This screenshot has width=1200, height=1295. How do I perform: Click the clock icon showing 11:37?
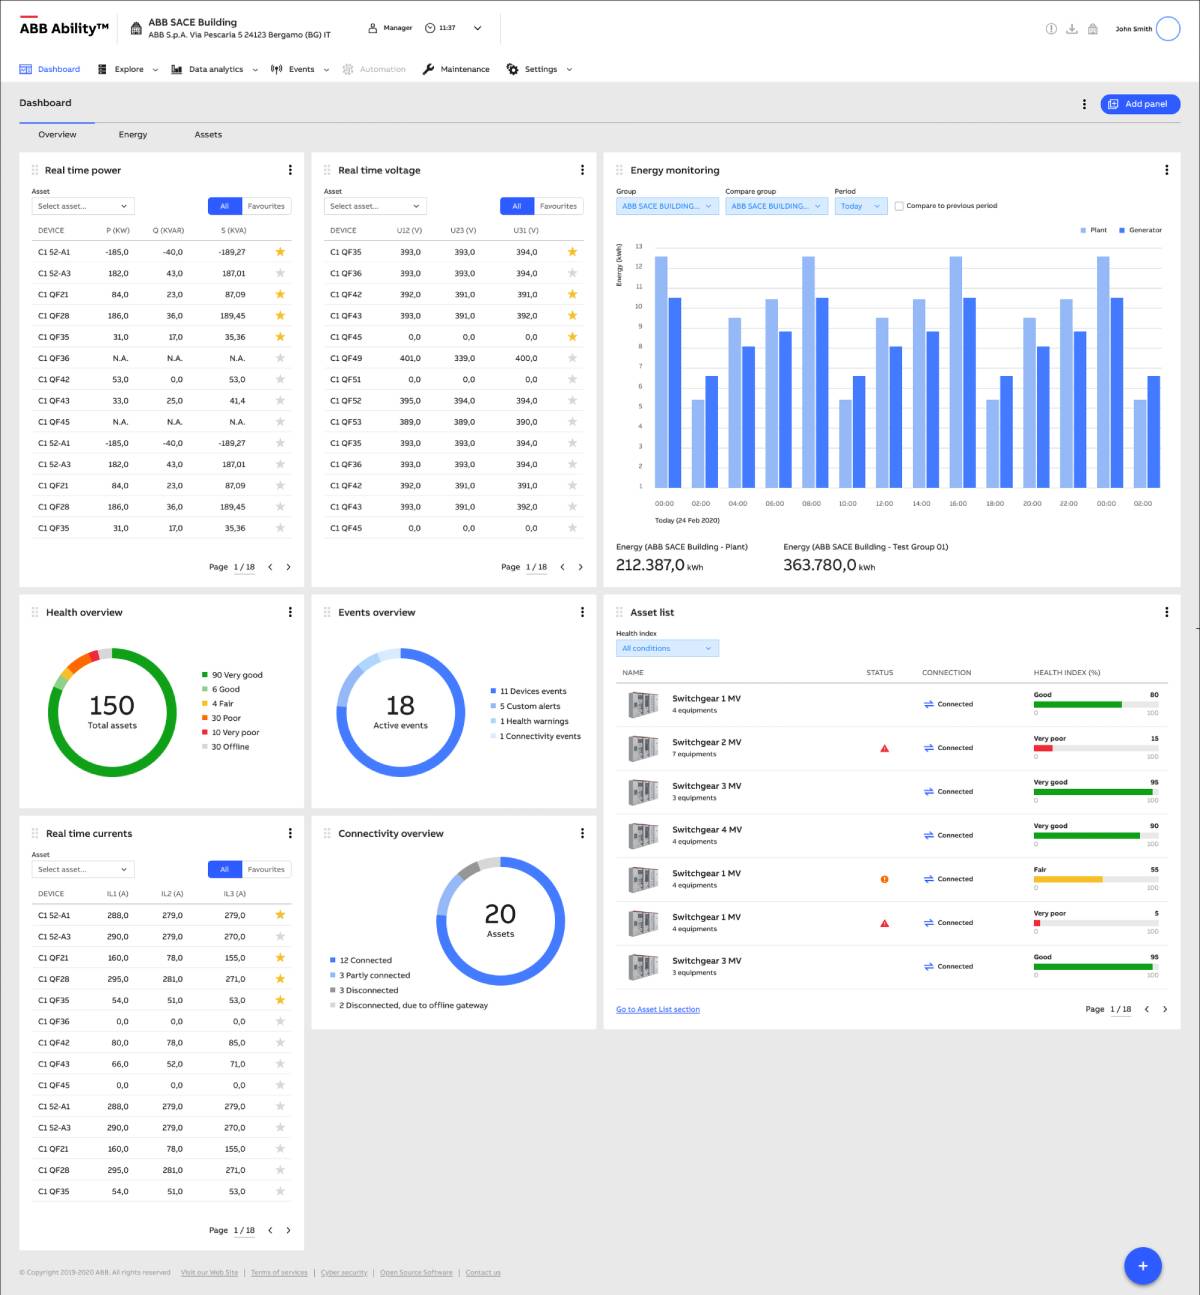pyautogui.click(x=430, y=28)
